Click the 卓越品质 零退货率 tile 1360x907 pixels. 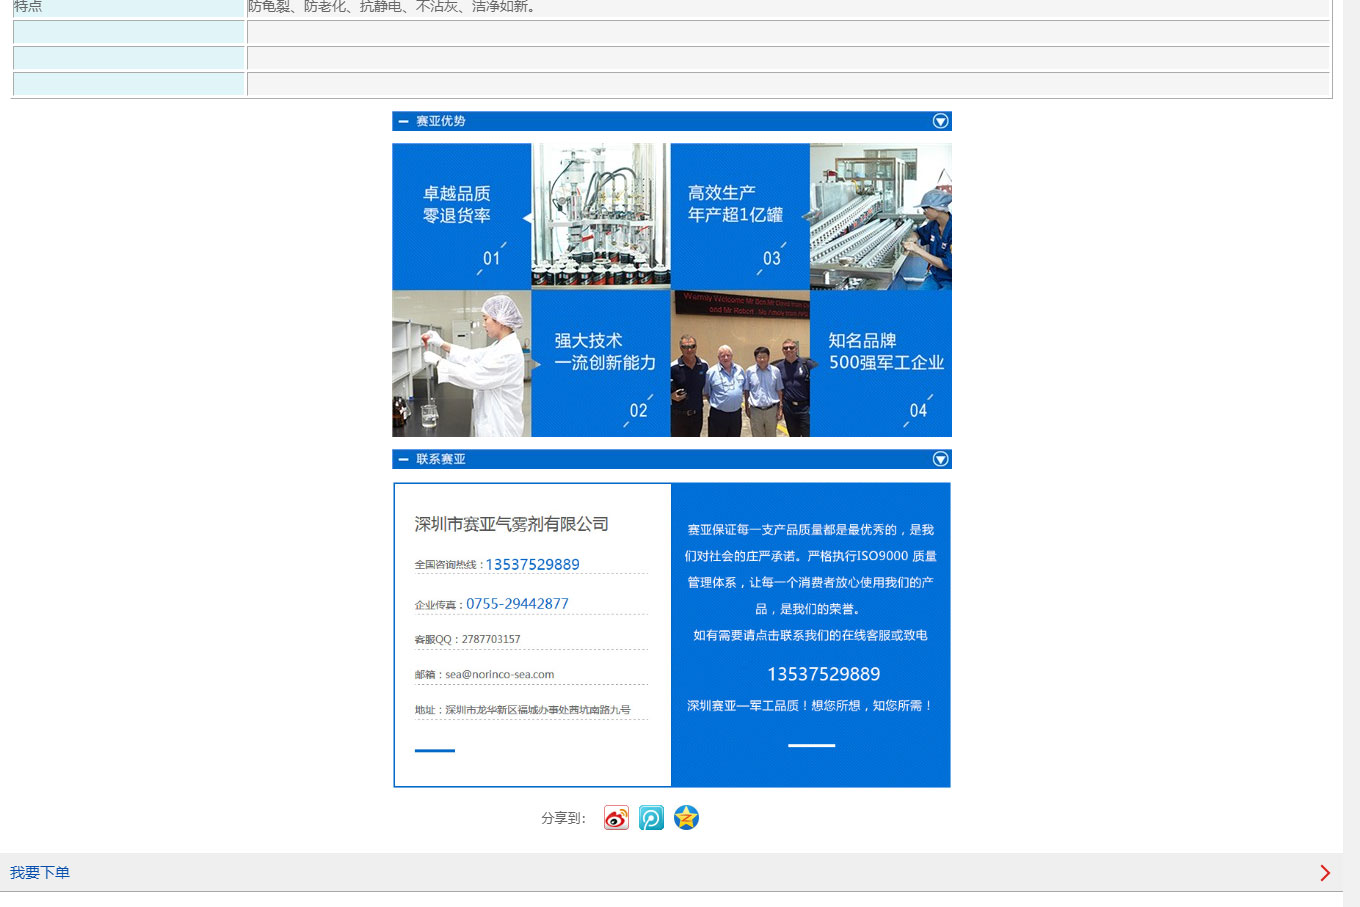click(x=461, y=216)
